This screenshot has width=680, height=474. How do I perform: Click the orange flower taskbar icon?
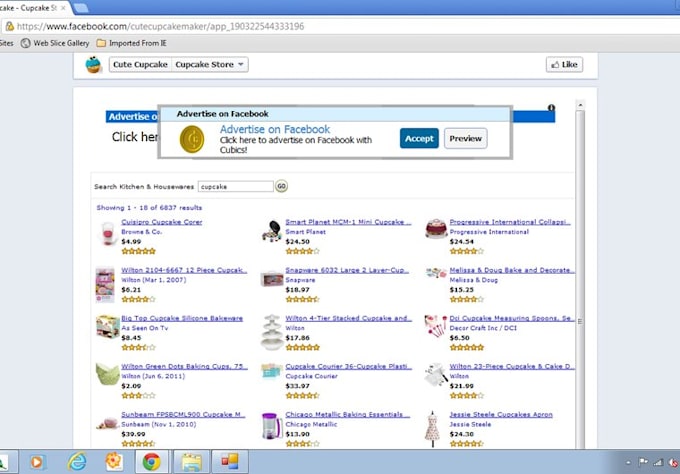tap(114, 461)
